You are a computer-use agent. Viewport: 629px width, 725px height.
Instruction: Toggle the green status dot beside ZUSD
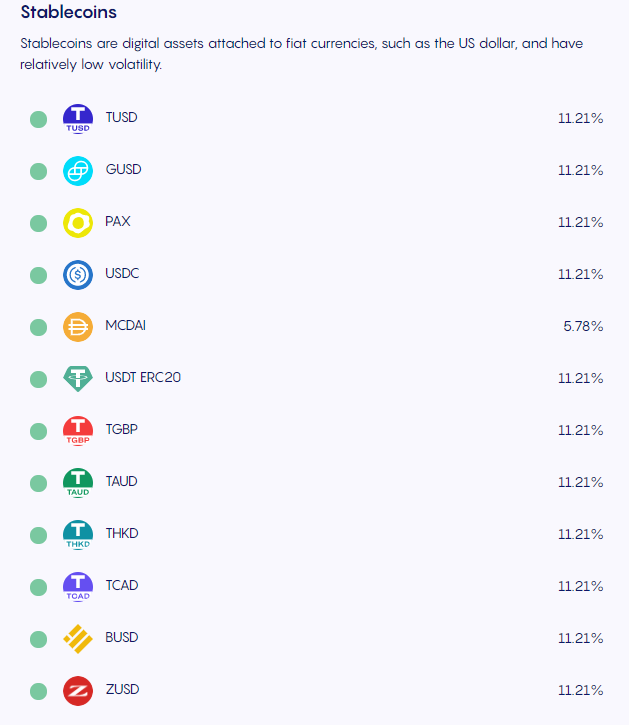point(39,691)
